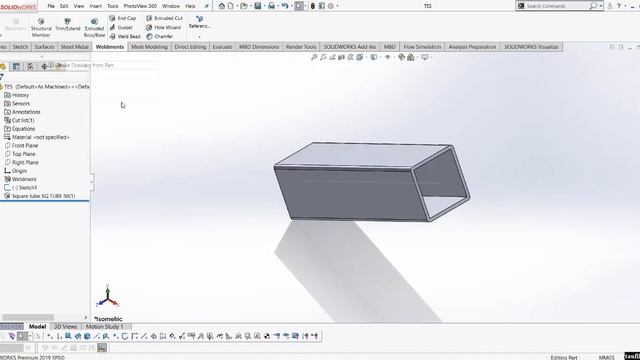
Task: Open the Motion Study 1 tab
Action: (x=104, y=327)
